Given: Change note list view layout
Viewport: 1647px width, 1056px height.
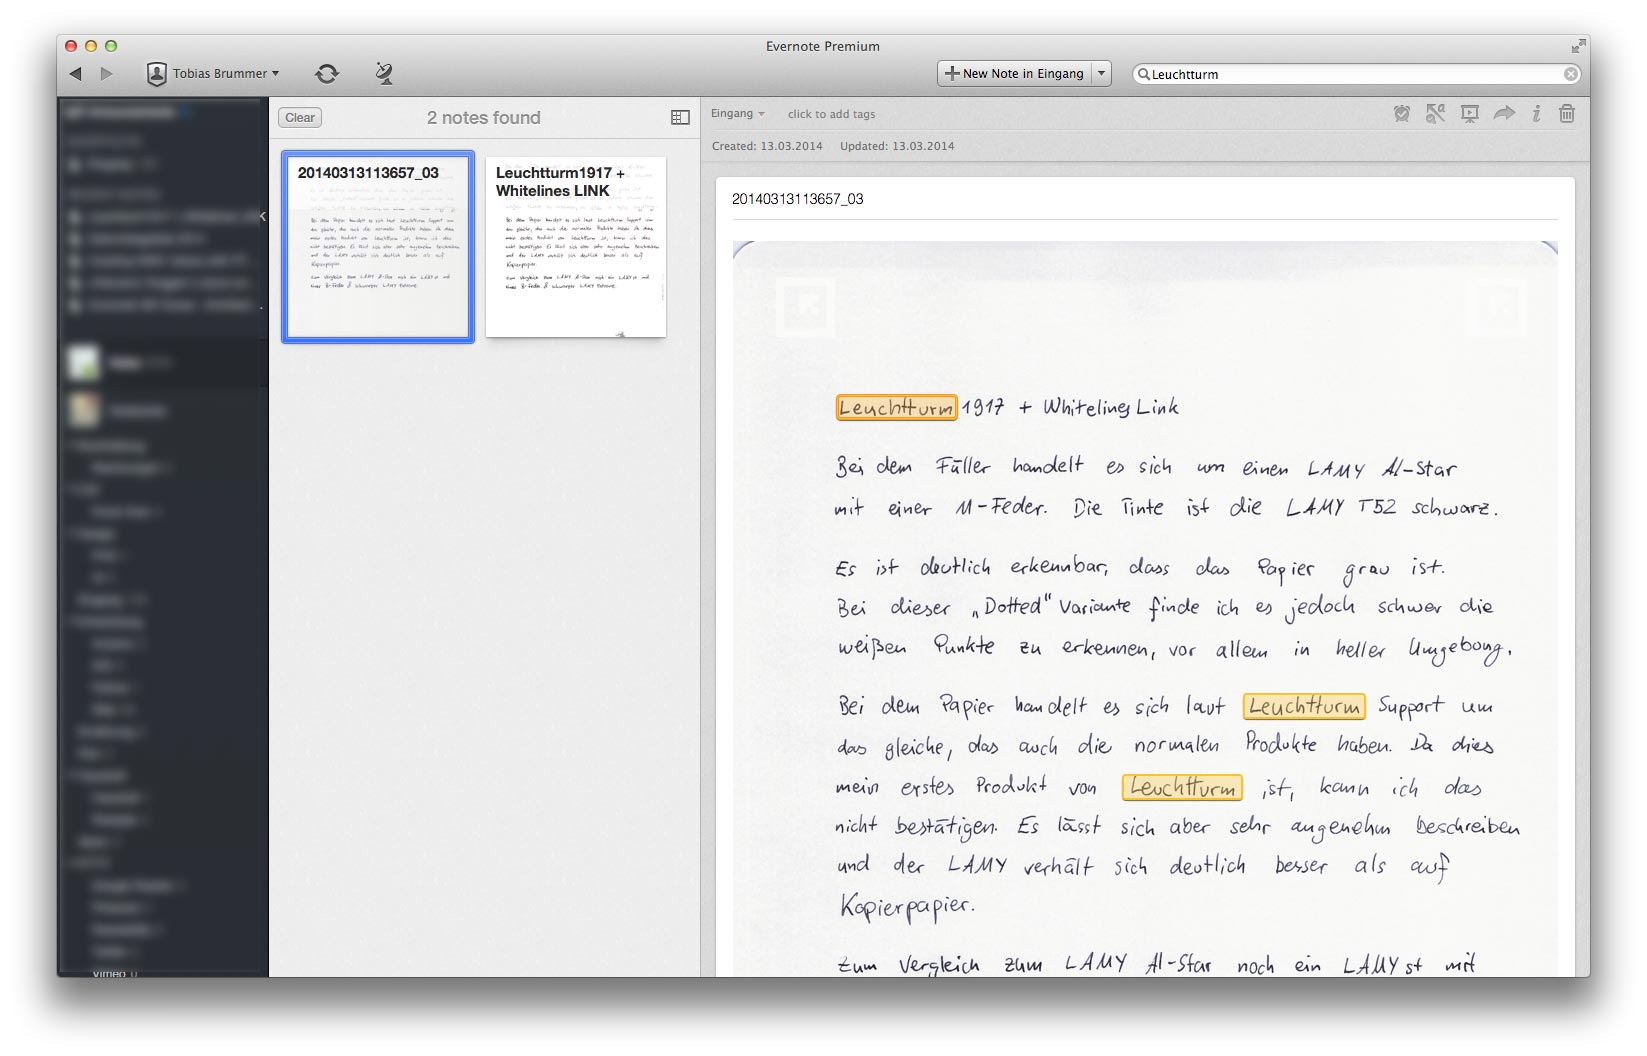Looking at the screenshot, I should (680, 118).
